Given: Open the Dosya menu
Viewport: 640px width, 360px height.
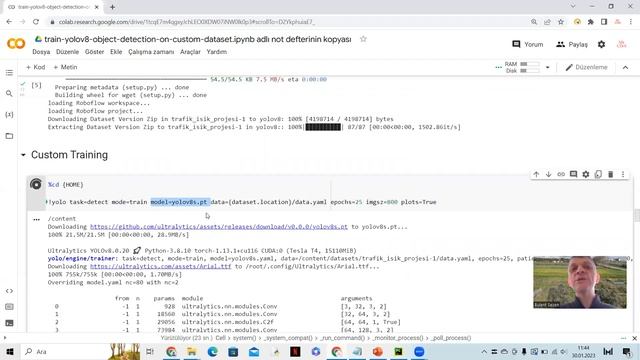Looking at the screenshot, I should pos(41,52).
